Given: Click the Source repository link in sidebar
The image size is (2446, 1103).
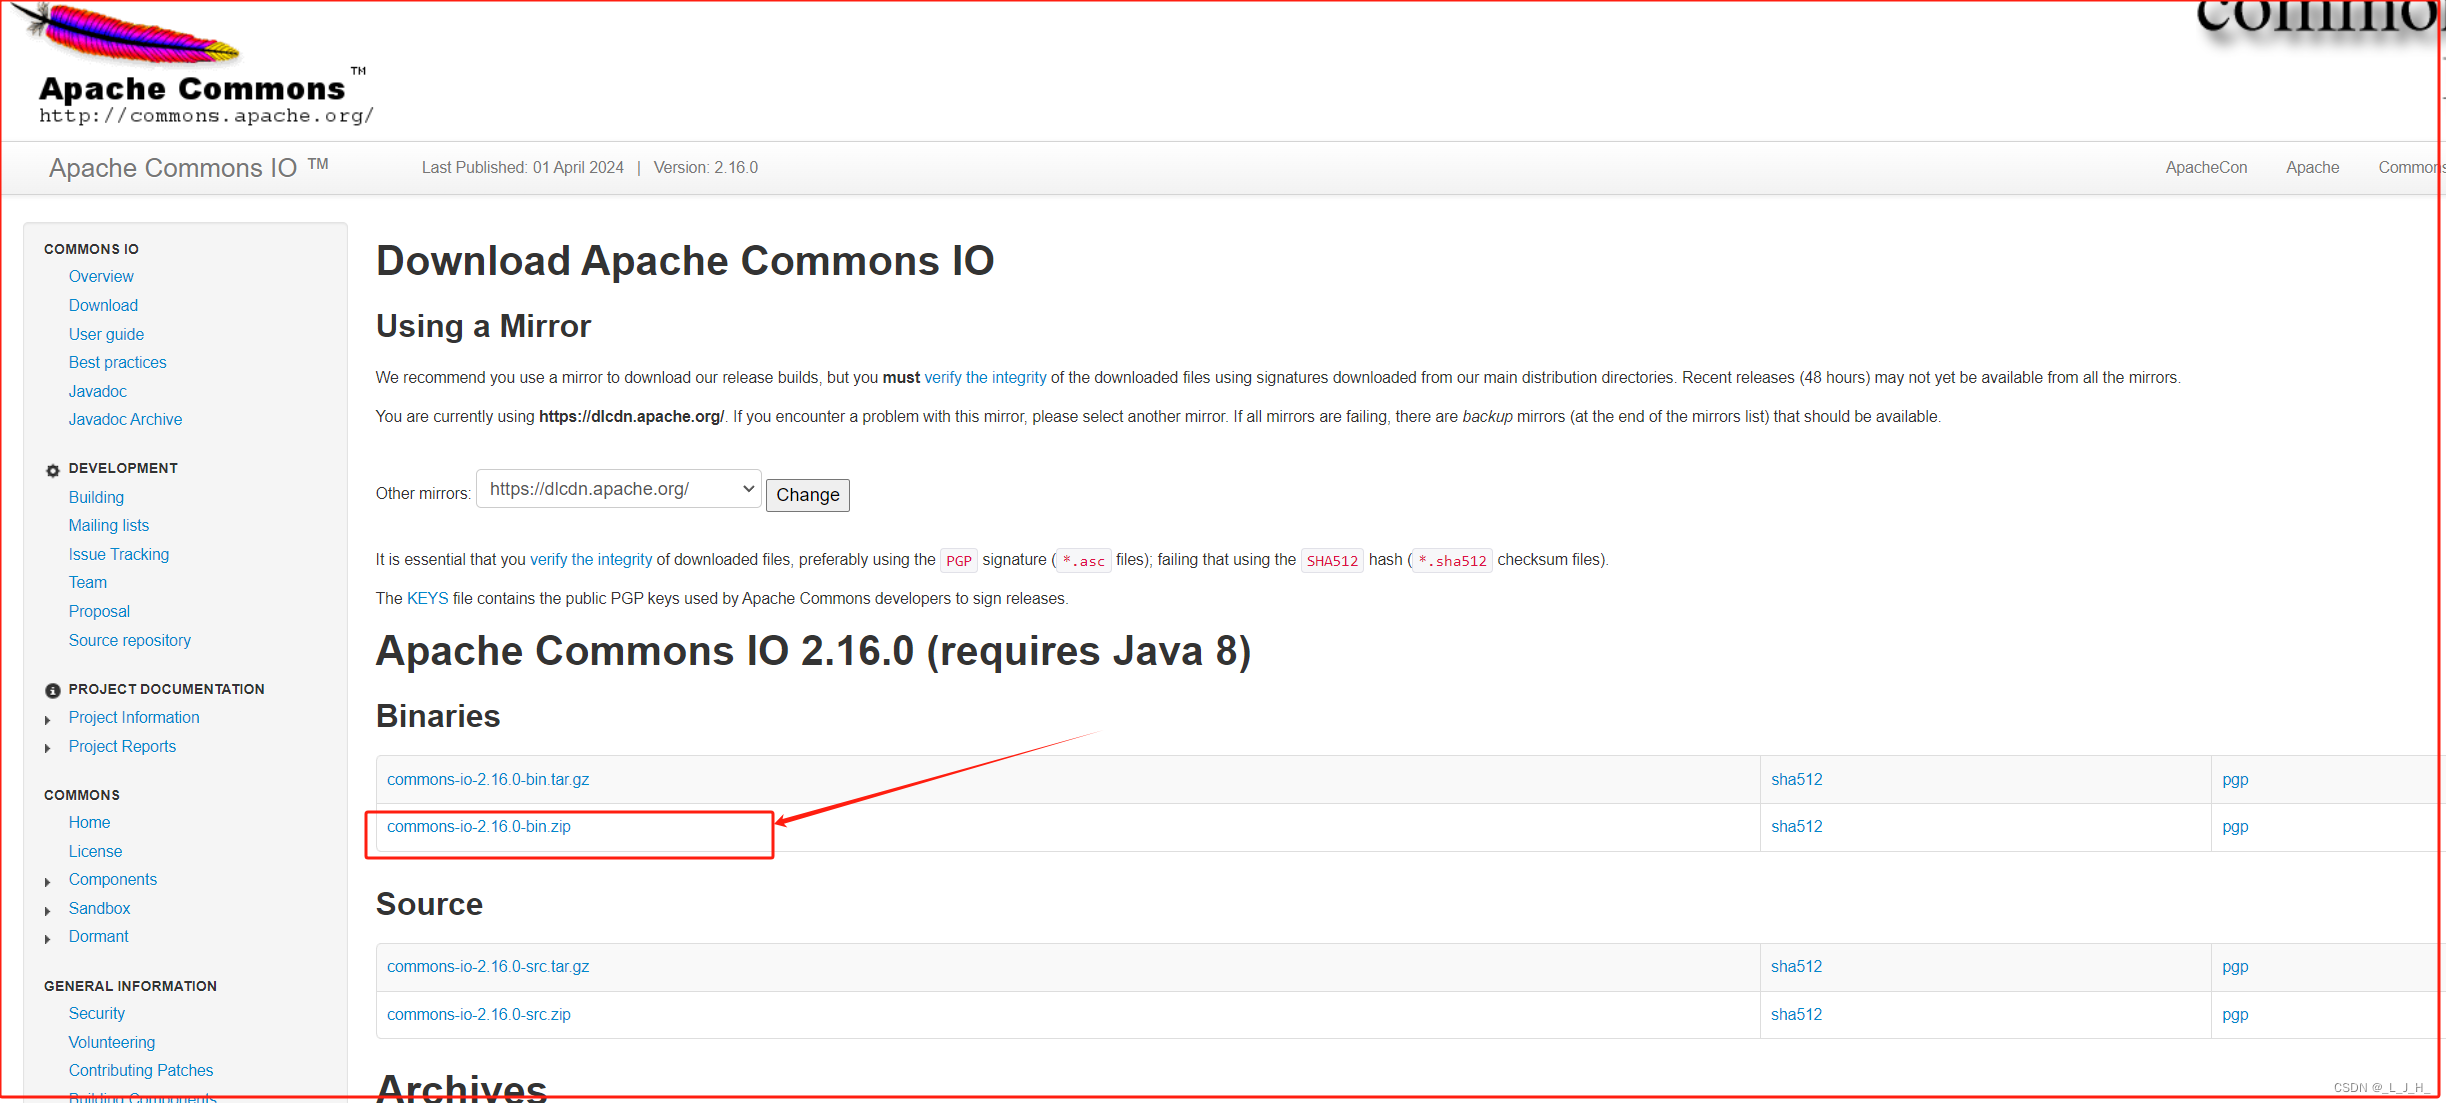Looking at the screenshot, I should [128, 640].
